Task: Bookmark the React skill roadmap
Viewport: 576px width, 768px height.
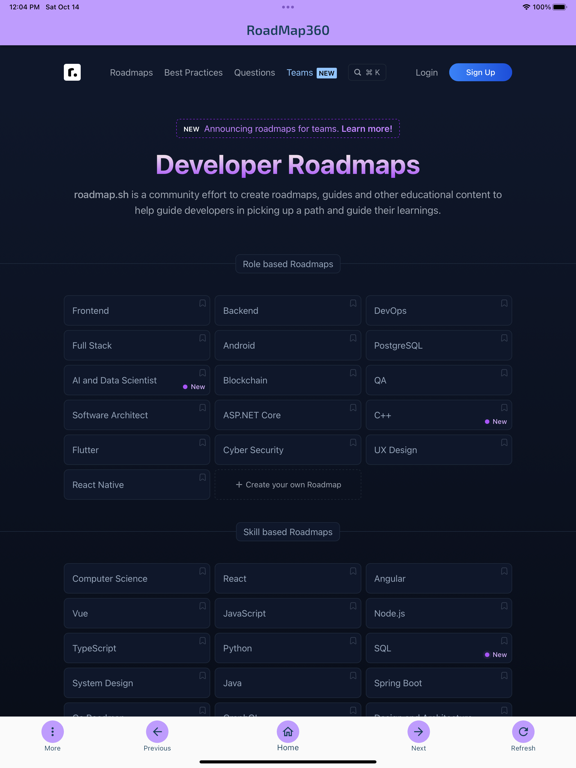Action: 353,571
